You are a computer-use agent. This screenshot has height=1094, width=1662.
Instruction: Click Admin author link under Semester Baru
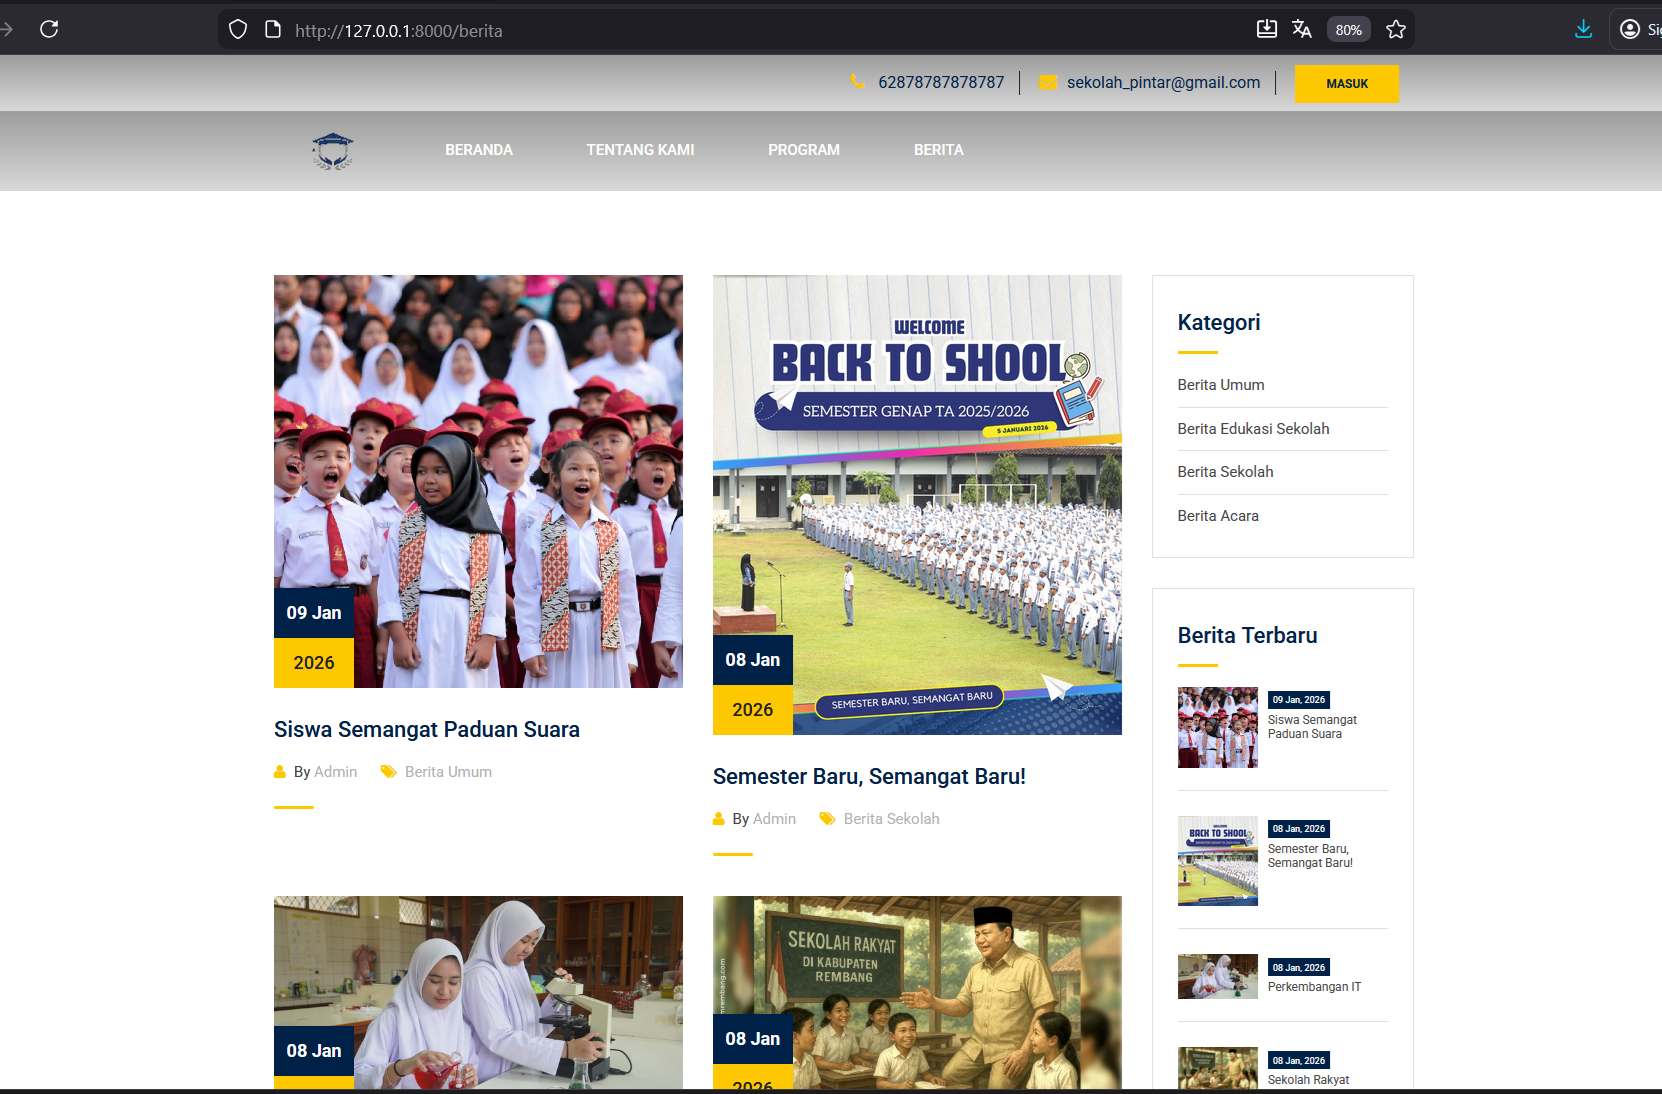[774, 819]
